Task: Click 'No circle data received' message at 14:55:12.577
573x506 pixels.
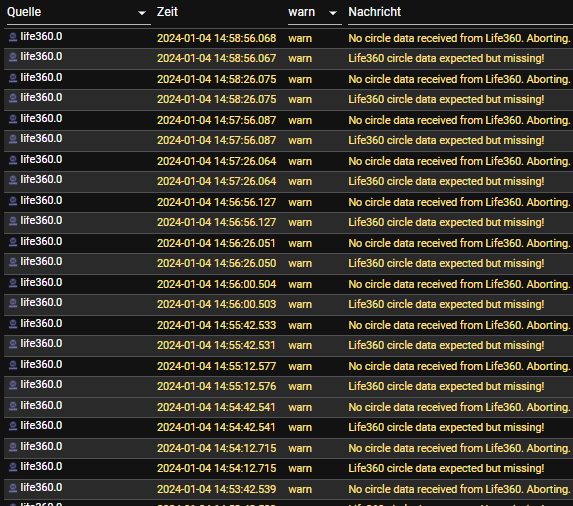Action: tap(459, 366)
